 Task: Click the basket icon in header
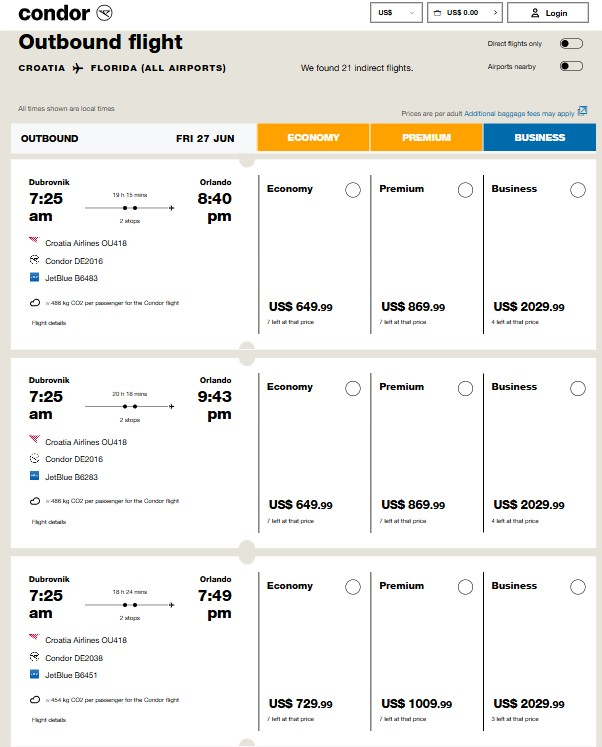[437, 13]
